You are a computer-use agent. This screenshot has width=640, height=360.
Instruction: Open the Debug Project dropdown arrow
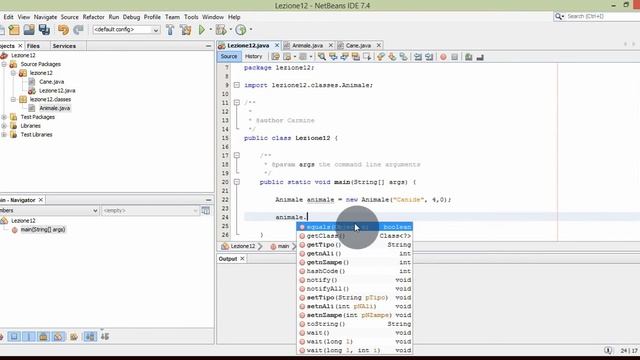point(231,29)
